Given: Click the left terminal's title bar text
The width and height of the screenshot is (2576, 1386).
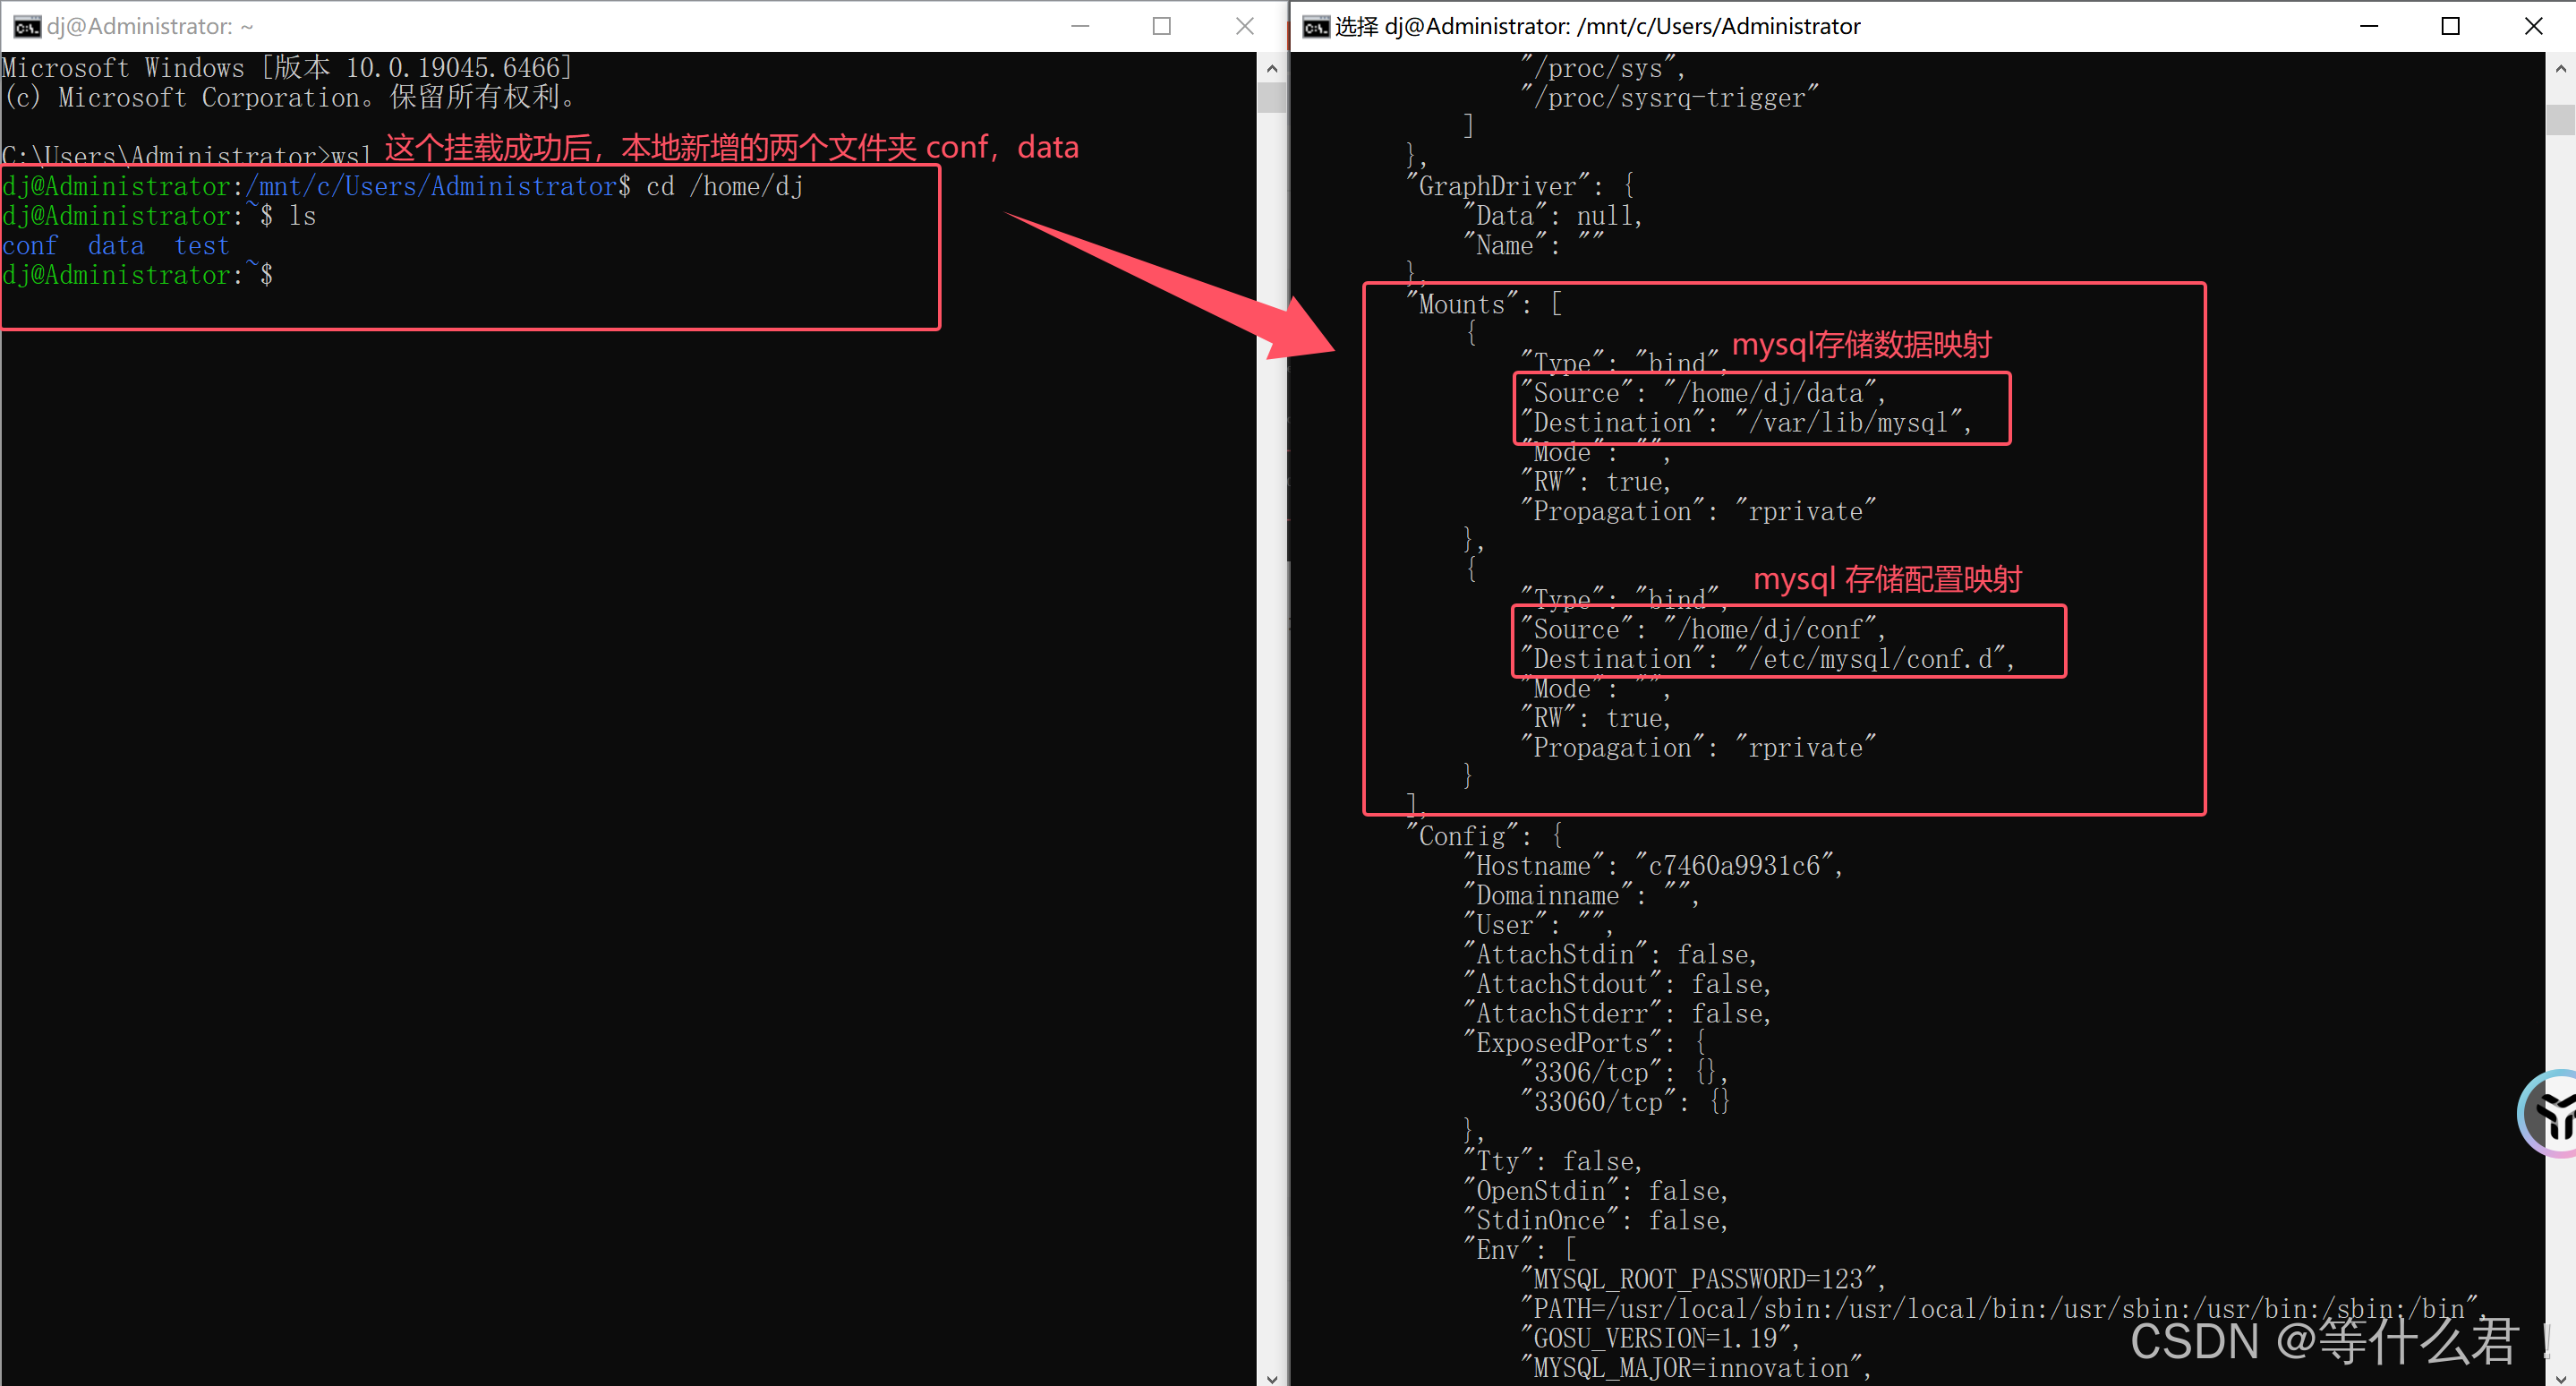Looking at the screenshot, I should tap(150, 26).
